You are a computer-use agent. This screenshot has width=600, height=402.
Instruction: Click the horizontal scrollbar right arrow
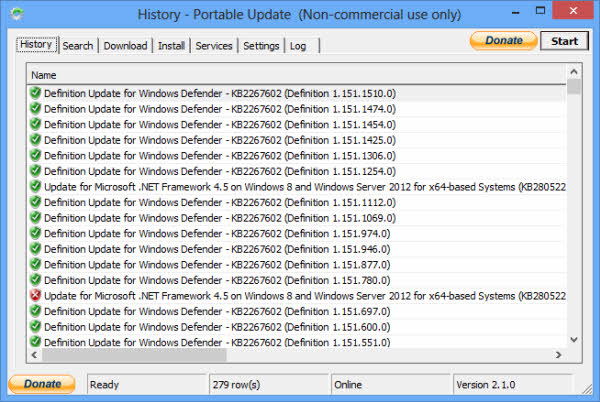(x=558, y=355)
